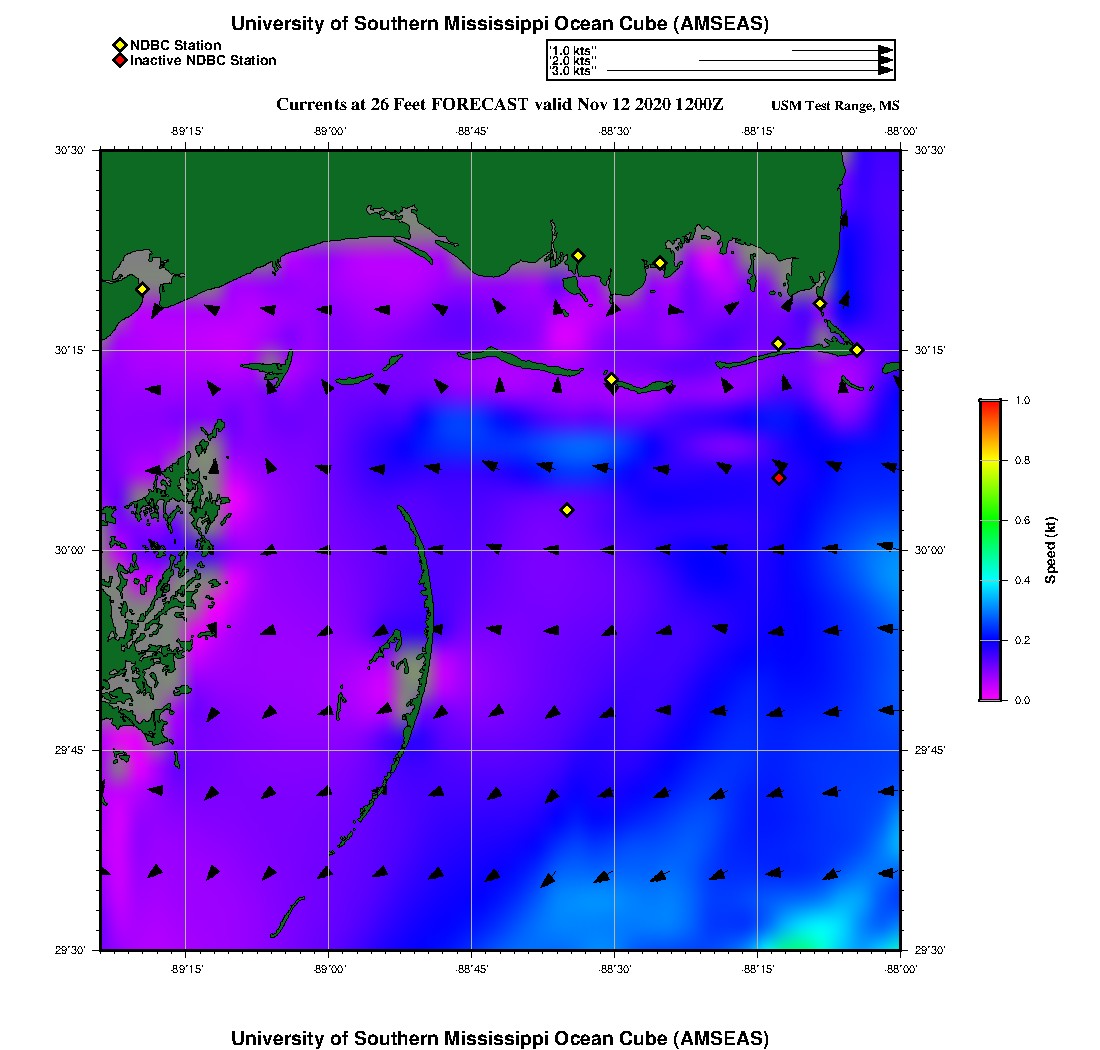Click the red diamond icon in the legend

[119, 61]
